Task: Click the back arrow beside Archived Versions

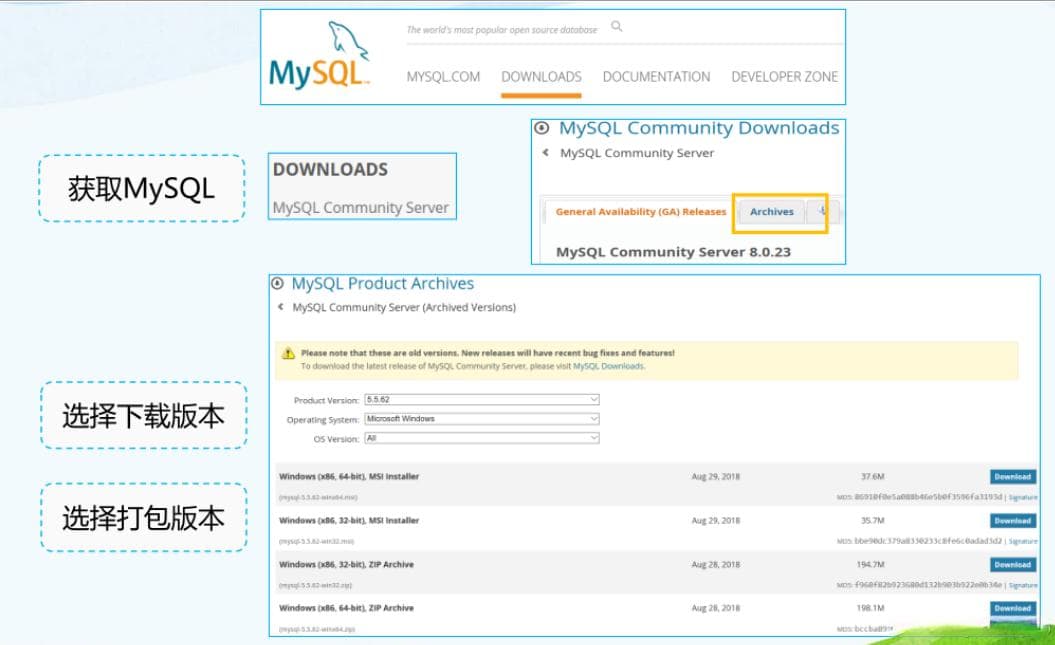Action: [281, 307]
